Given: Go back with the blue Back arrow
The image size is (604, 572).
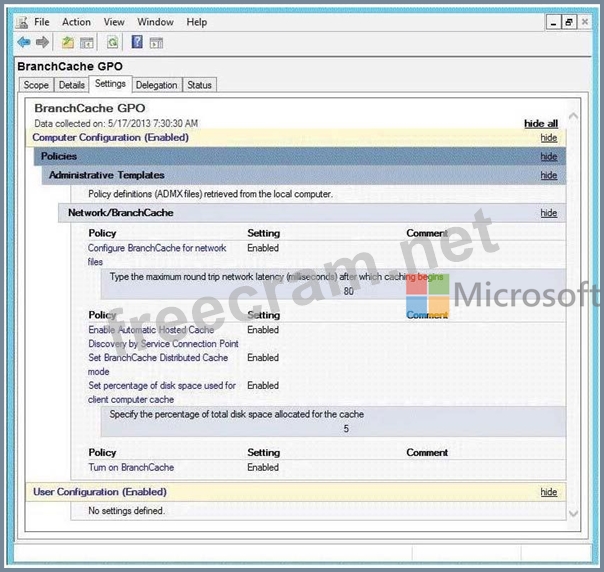Looking at the screenshot, I should (x=24, y=42).
